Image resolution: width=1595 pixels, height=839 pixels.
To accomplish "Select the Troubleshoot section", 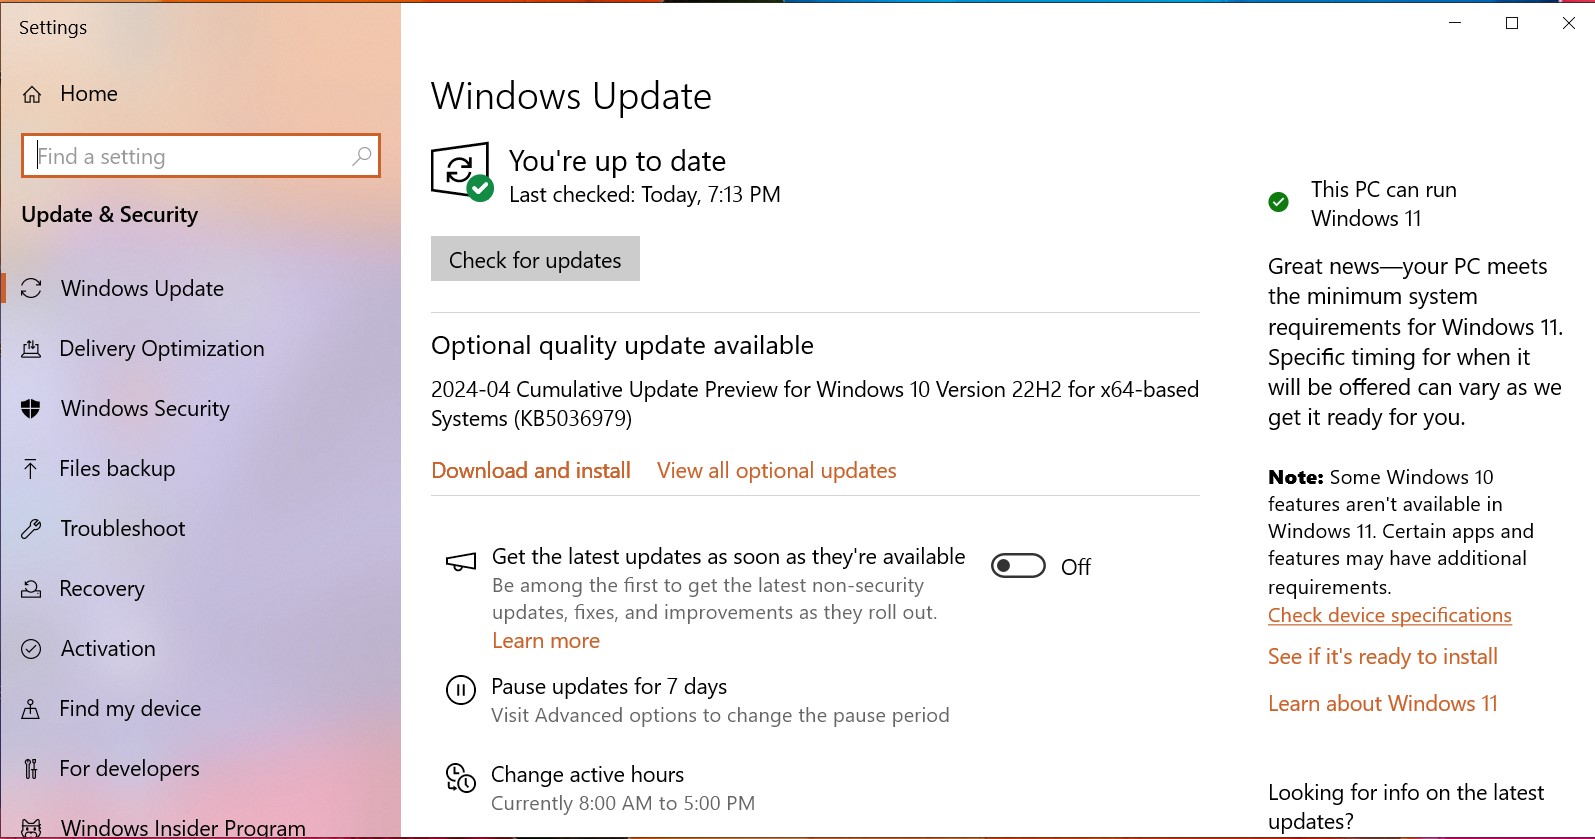I will coord(122,528).
